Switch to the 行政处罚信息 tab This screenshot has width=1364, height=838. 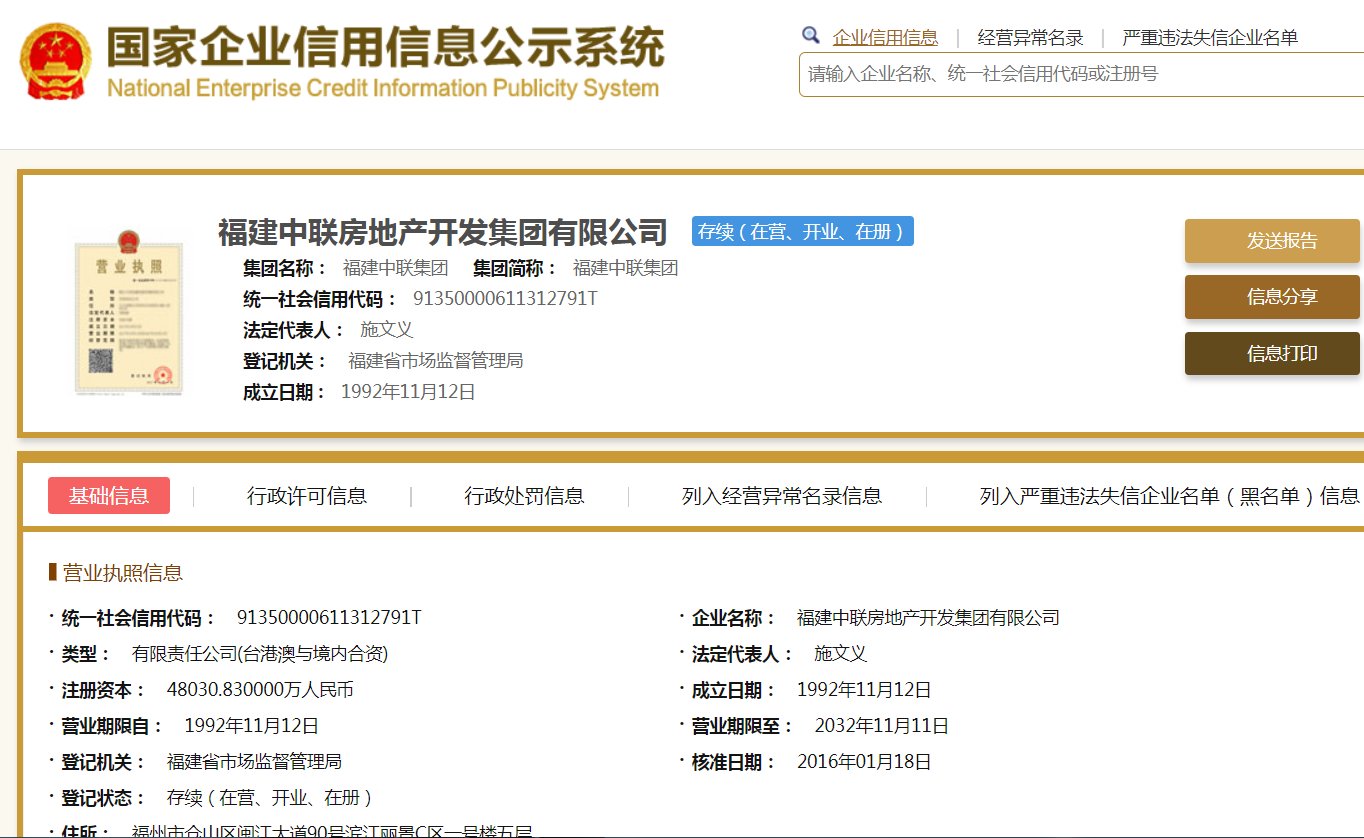click(x=525, y=495)
